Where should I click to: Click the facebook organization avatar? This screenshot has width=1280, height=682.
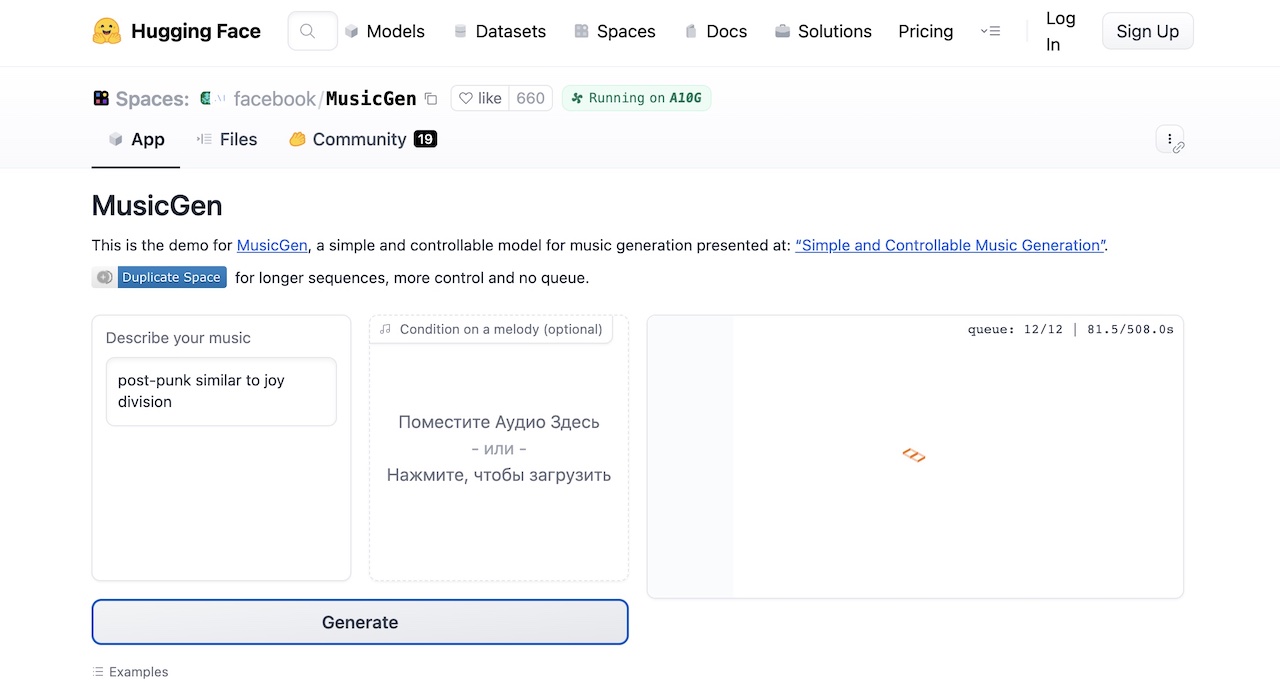208,98
